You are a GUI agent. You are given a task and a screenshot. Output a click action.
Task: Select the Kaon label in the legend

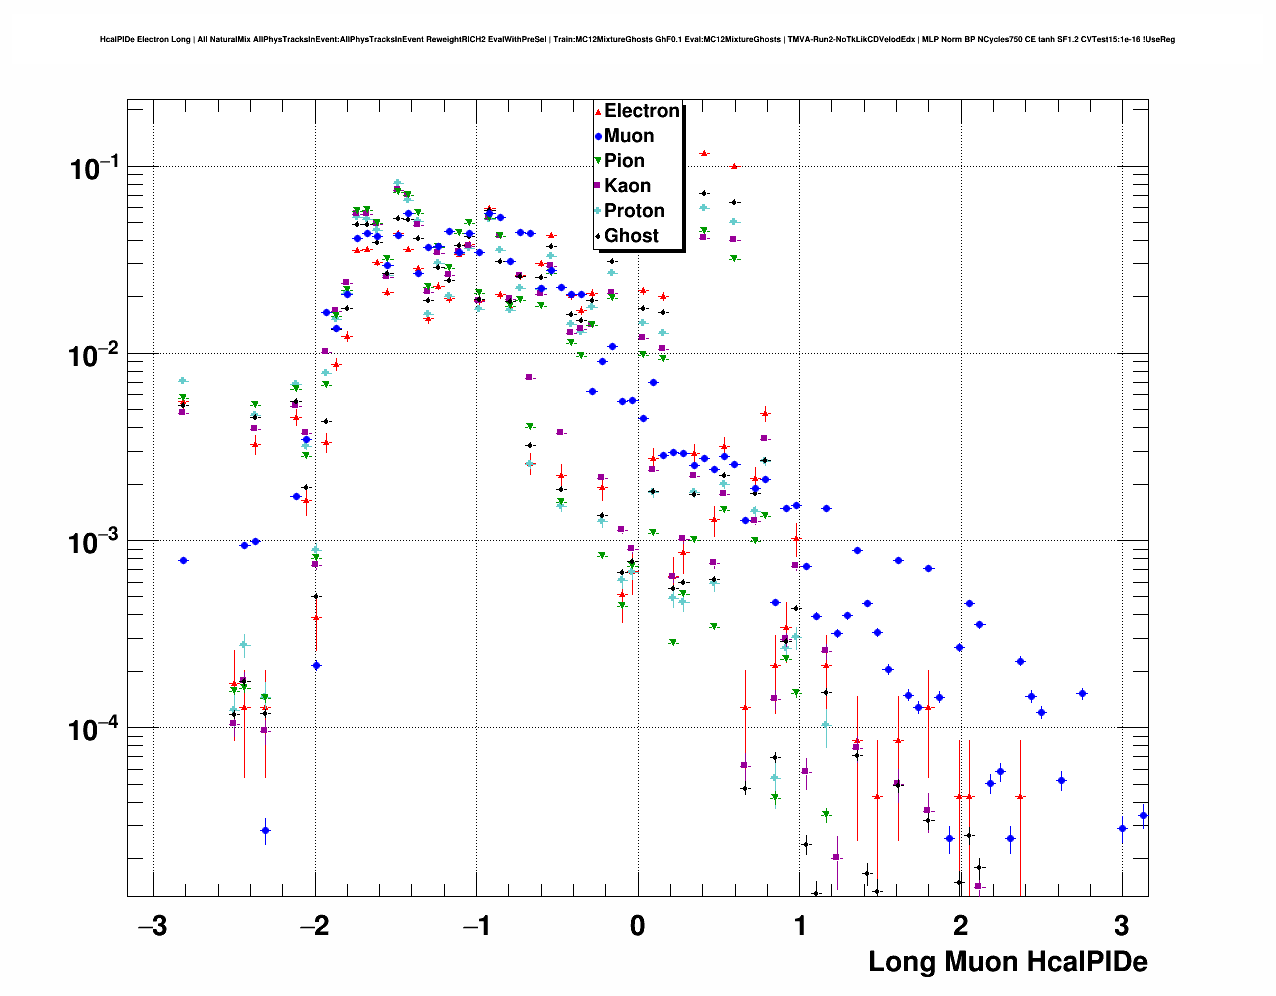tap(627, 186)
